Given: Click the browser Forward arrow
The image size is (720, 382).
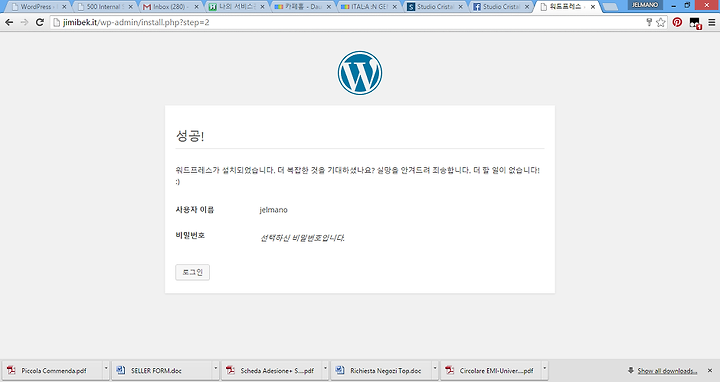Looking at the screenshot, I should pyautogui.click(x=24, y=22).
